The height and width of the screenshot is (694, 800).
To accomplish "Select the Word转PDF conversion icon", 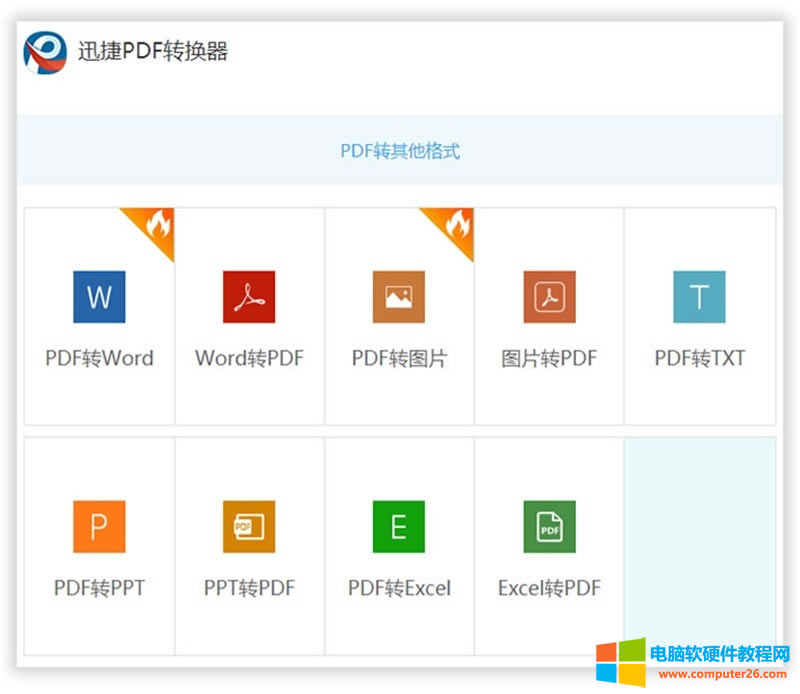I will [248, 297].
